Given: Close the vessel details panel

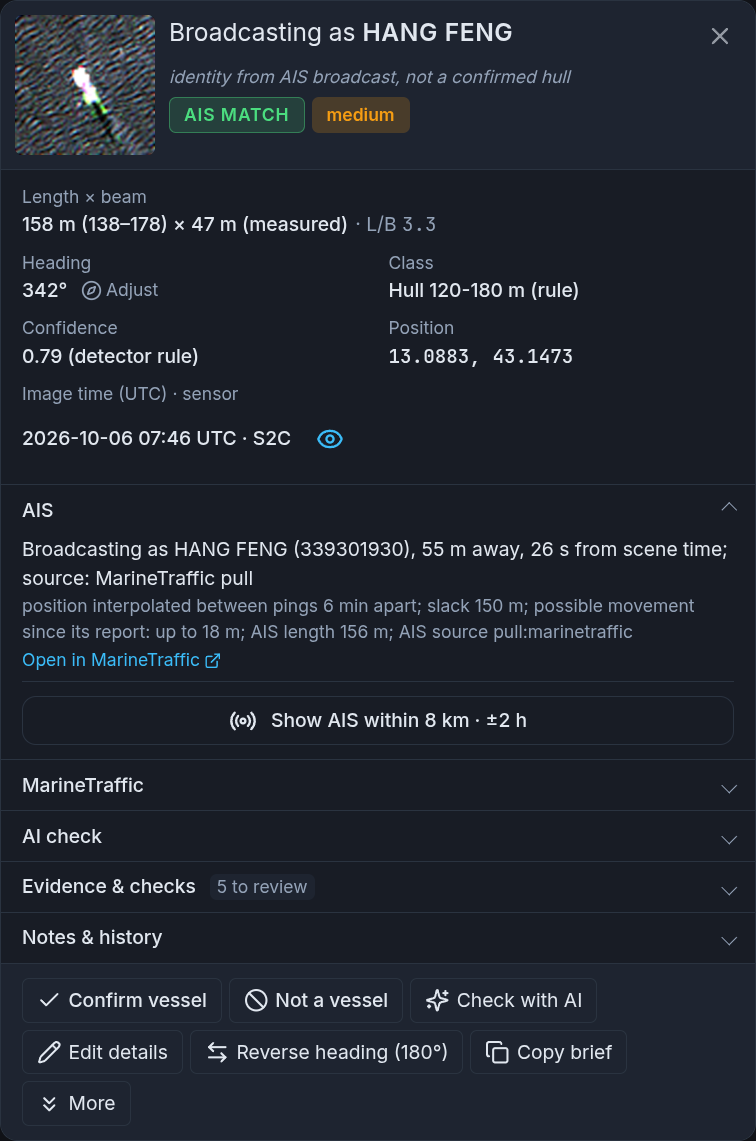Looking at the screenshot, I should click(x=720, y=36).
